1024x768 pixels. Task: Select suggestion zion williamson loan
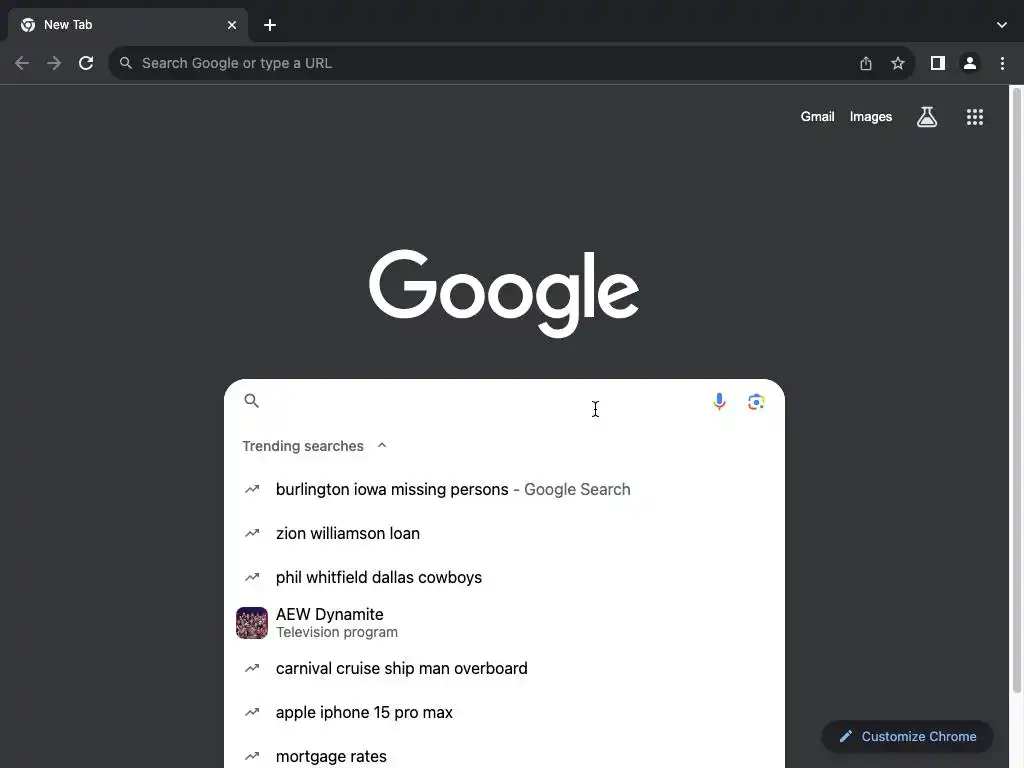click(504, 534)
